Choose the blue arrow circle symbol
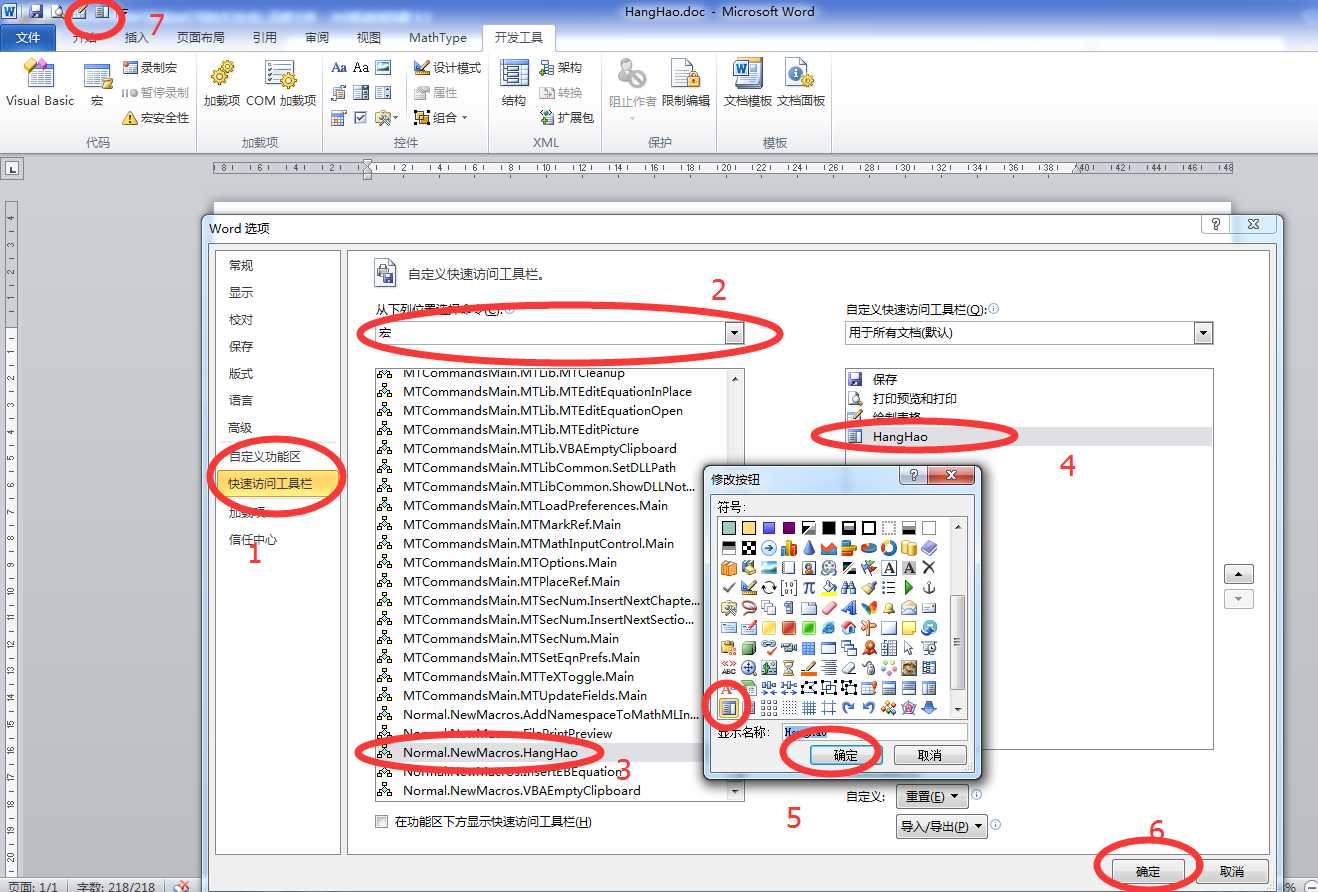Image resolution: width=1318 pixels, height=892 pixels. point(768,547)
